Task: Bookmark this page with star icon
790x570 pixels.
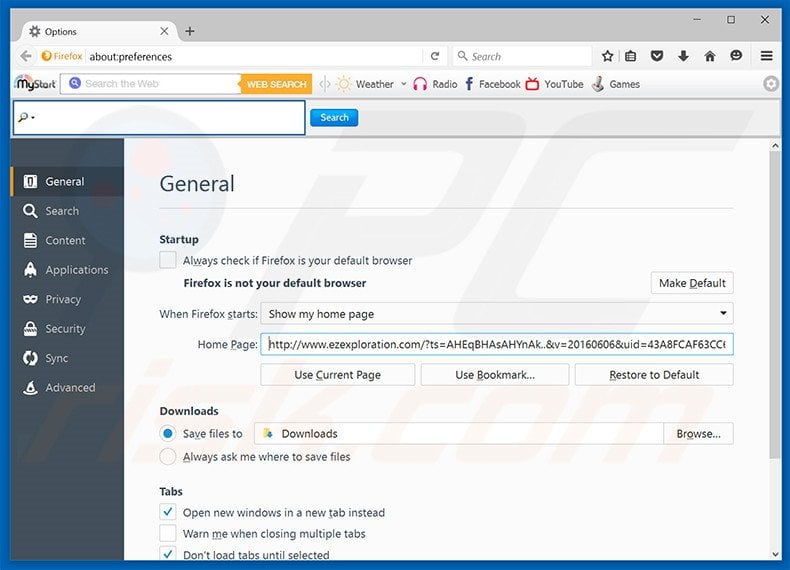Action: pos(608,56)
